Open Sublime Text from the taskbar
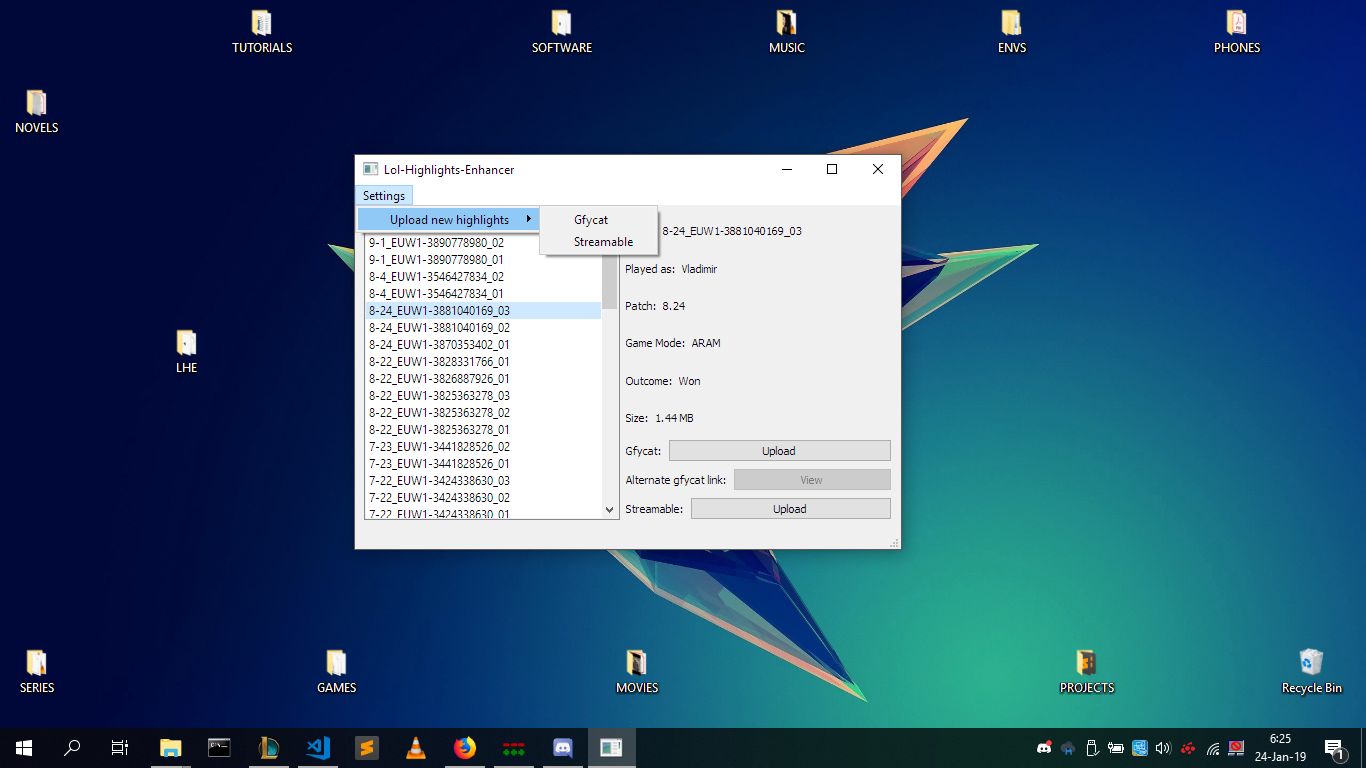This screenshot has width=1366, height=768. 366,747
